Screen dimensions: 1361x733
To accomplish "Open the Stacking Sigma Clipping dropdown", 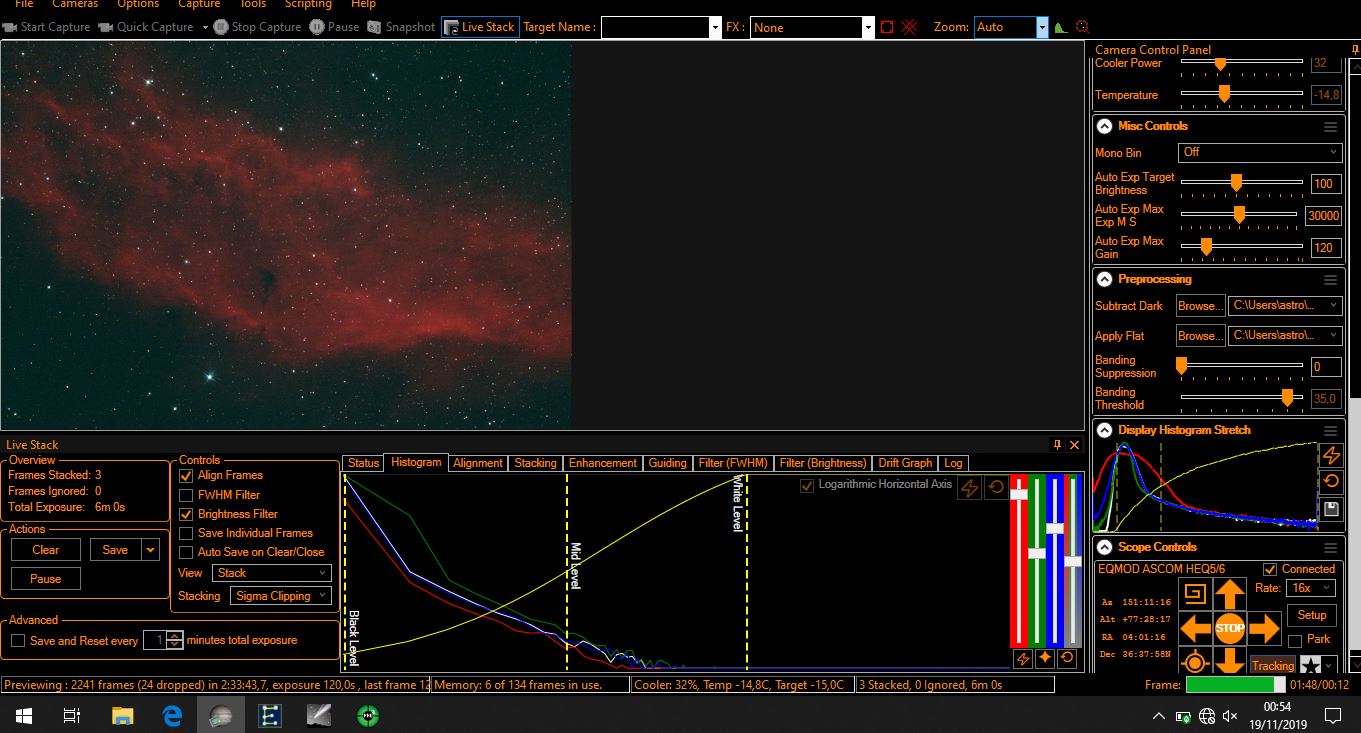I will tap(281, 596).
